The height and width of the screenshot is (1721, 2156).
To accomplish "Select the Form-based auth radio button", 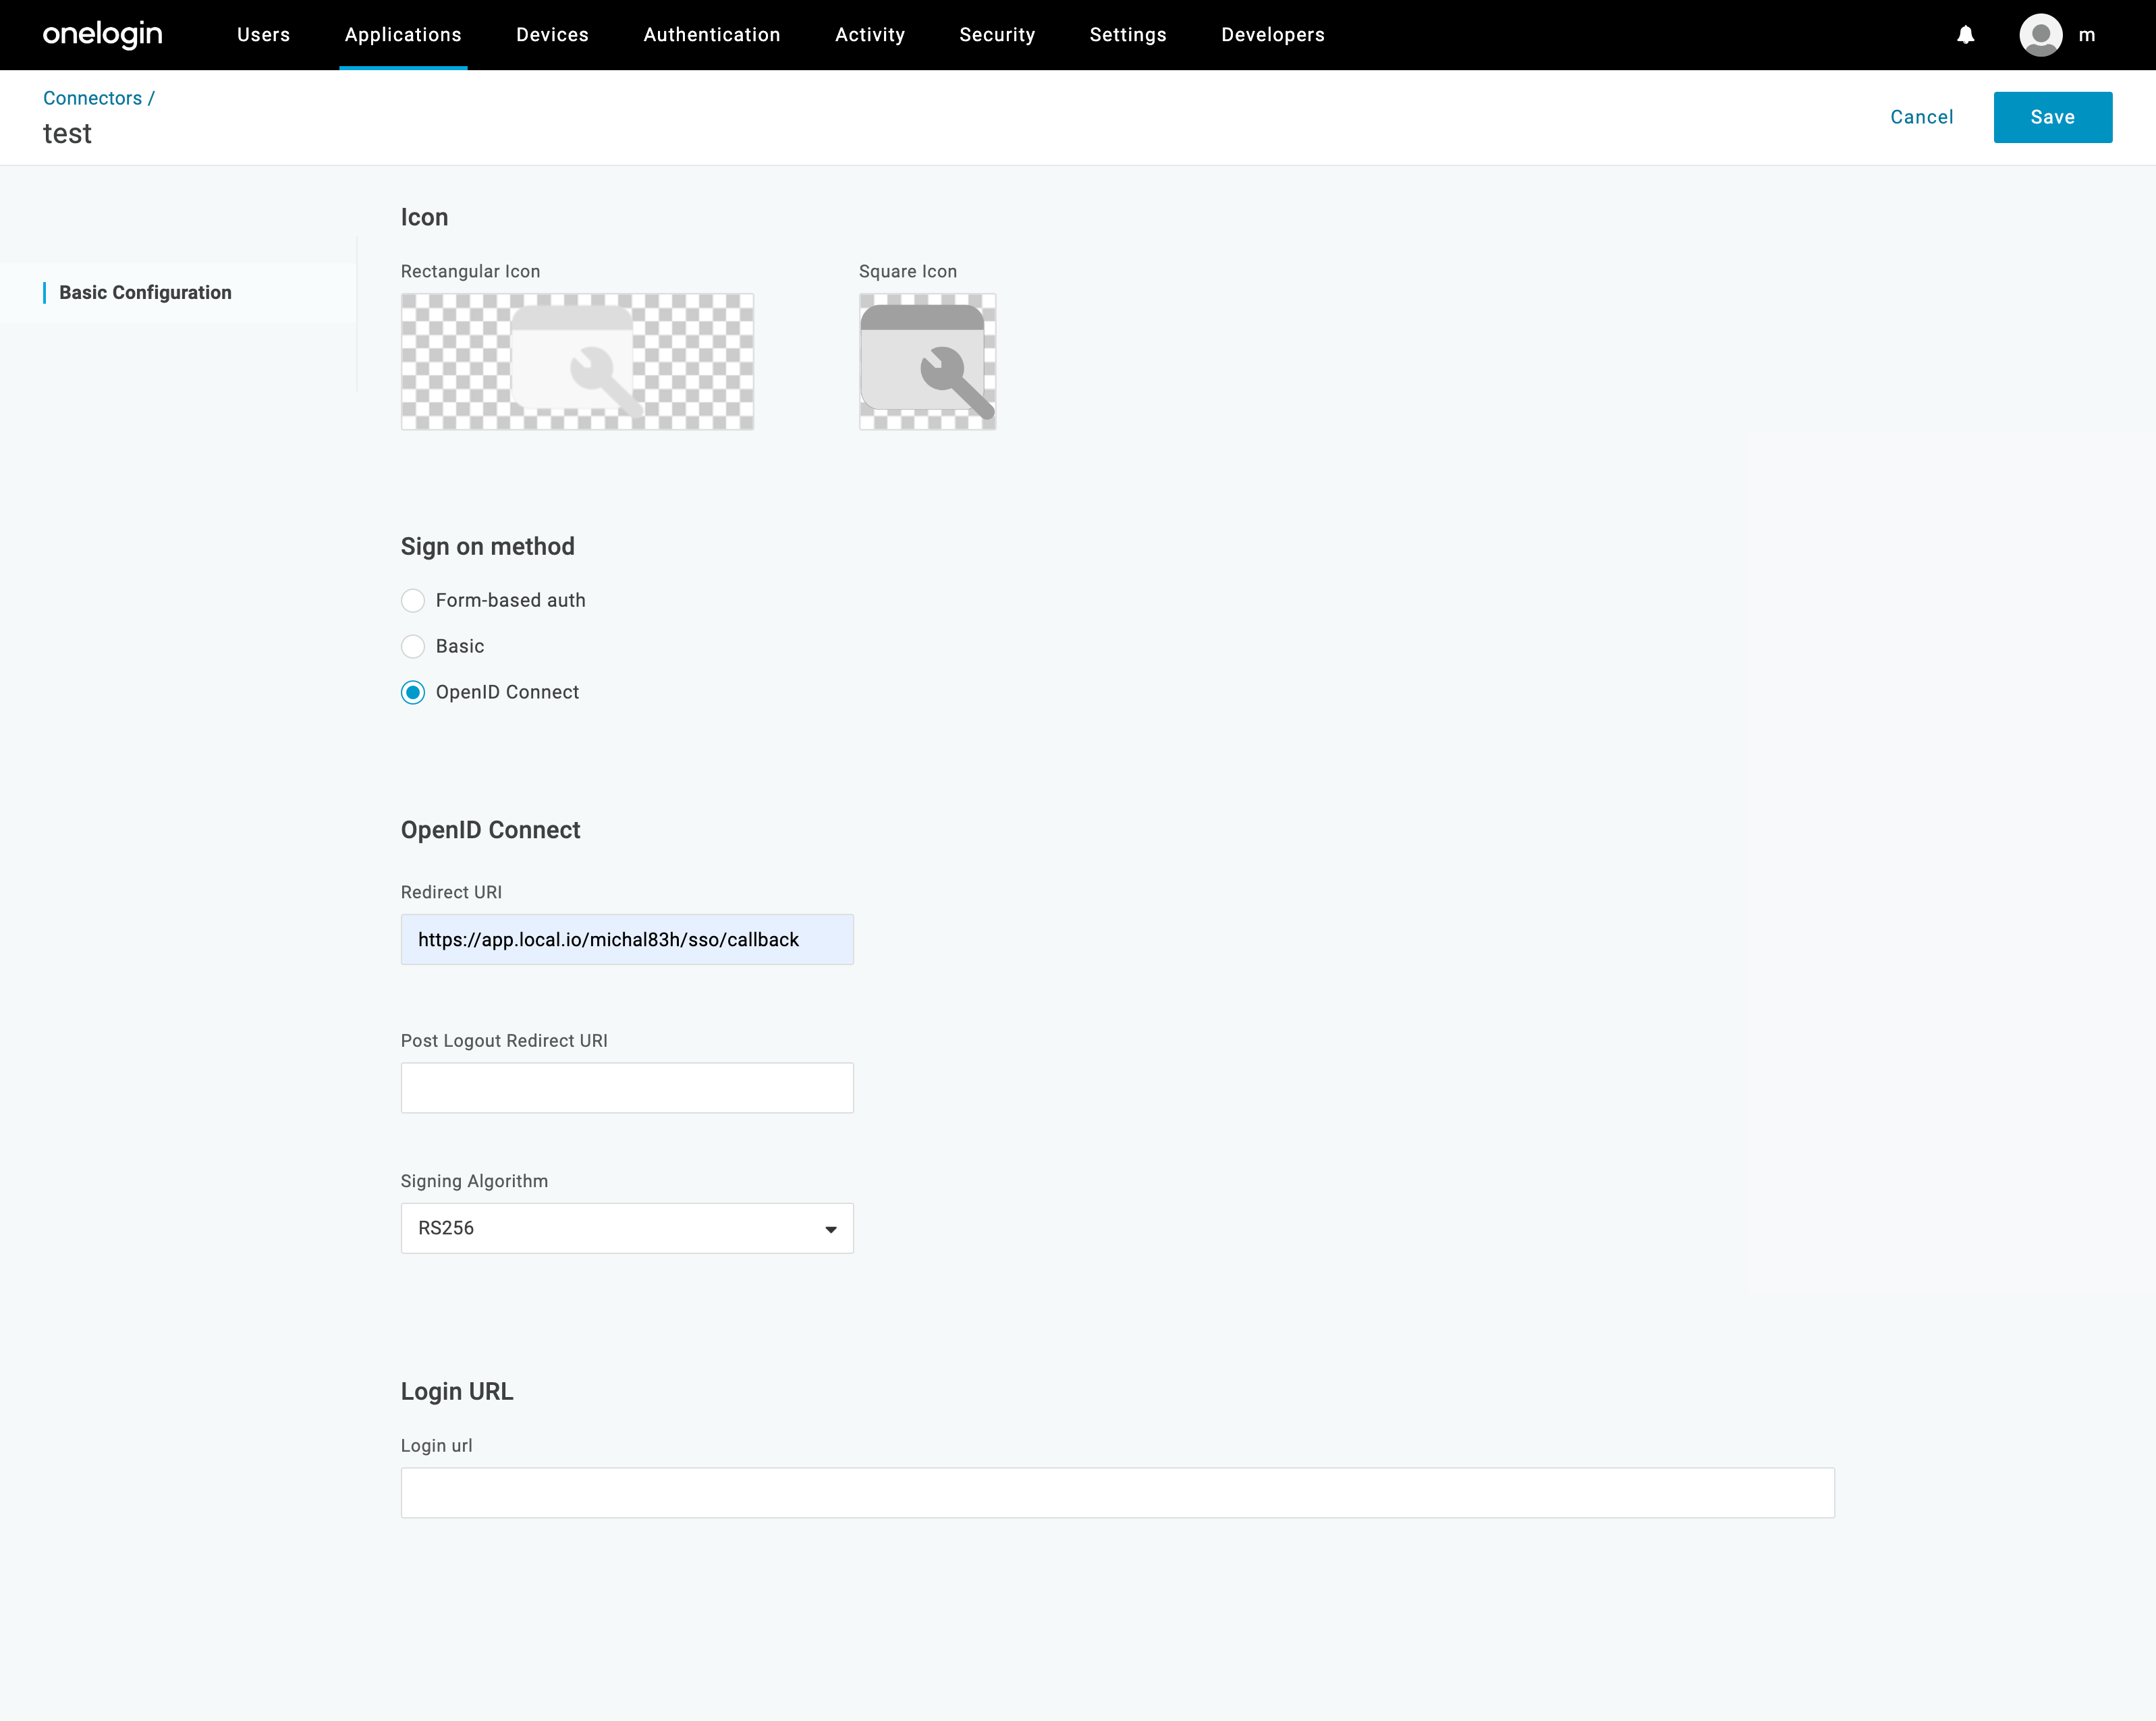I will (413, 600).
